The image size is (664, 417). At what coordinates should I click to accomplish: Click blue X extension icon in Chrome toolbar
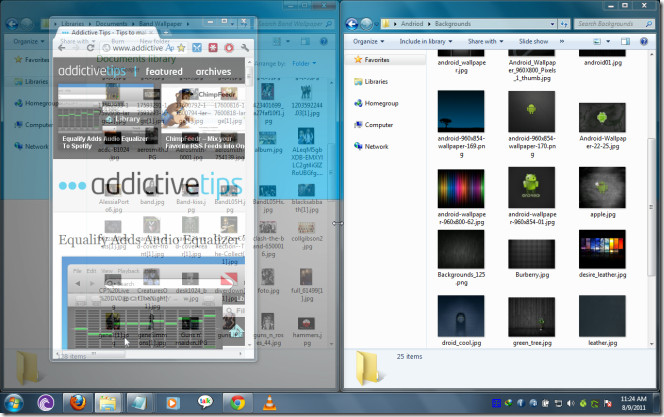click(x=197, y=48)
